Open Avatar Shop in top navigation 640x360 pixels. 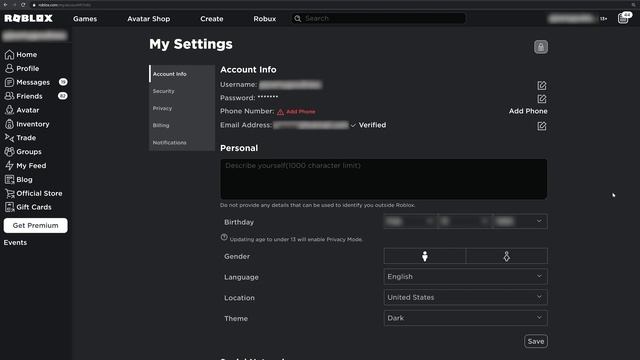point(149,19)
